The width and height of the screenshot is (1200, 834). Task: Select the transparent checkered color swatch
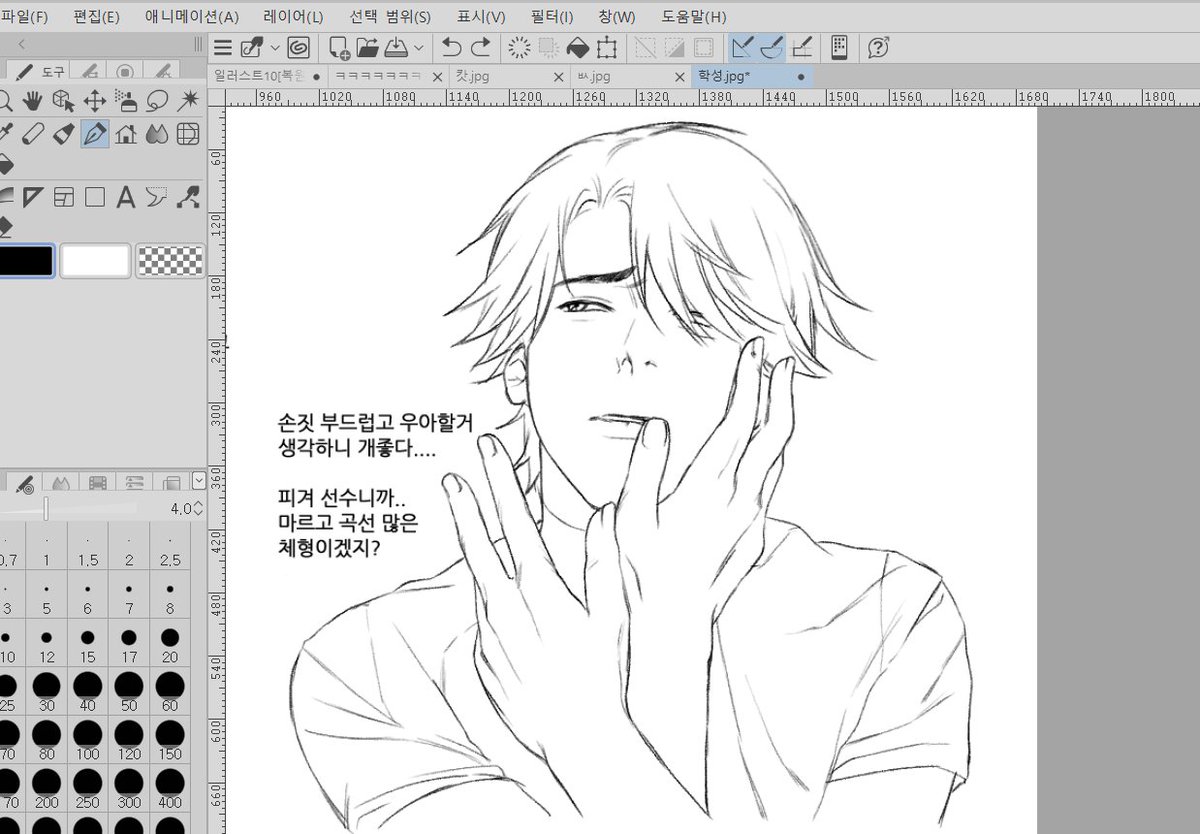click(x=169, y=261)
